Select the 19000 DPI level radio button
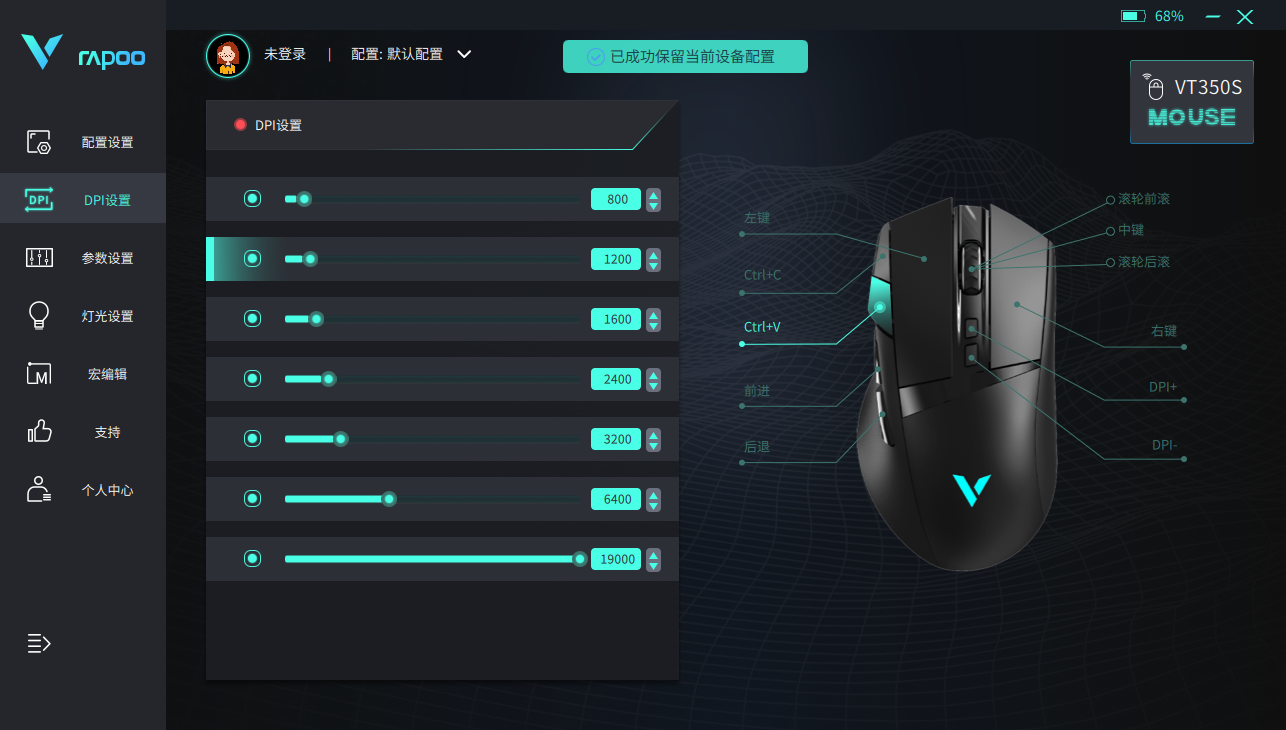 click(x=253, y=559)
